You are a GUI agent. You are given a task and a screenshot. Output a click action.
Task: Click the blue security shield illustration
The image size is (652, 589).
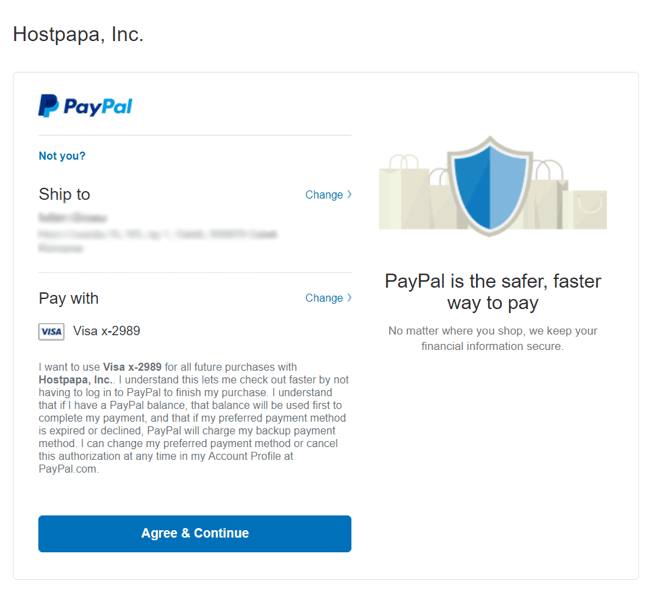[x=490, y=186]
